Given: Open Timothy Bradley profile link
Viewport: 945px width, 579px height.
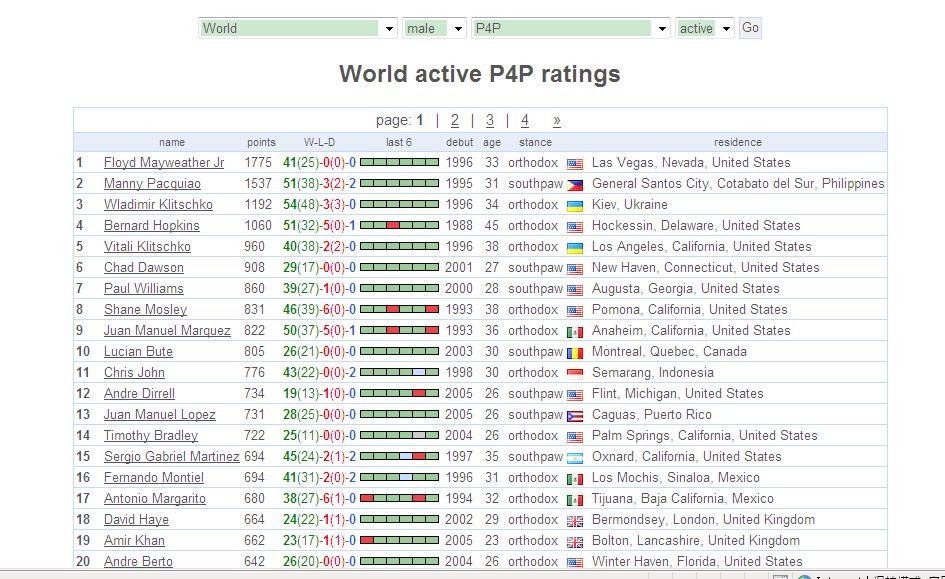Looking at the screenshot, I should [x=151, y=436].
